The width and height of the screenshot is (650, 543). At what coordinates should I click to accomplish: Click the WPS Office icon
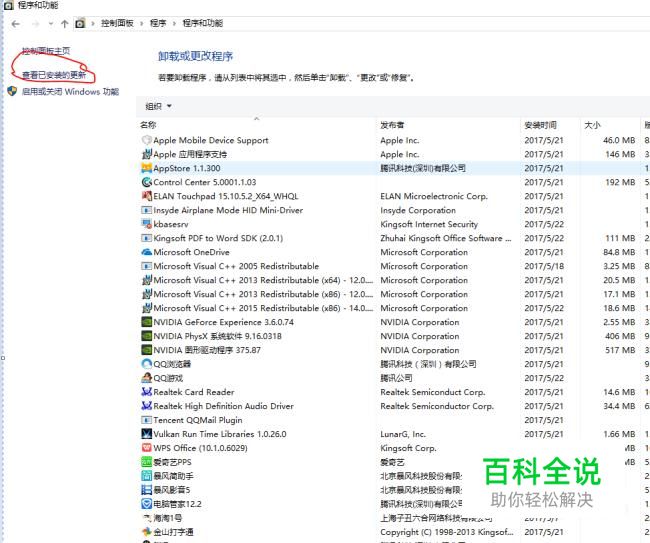146,448
